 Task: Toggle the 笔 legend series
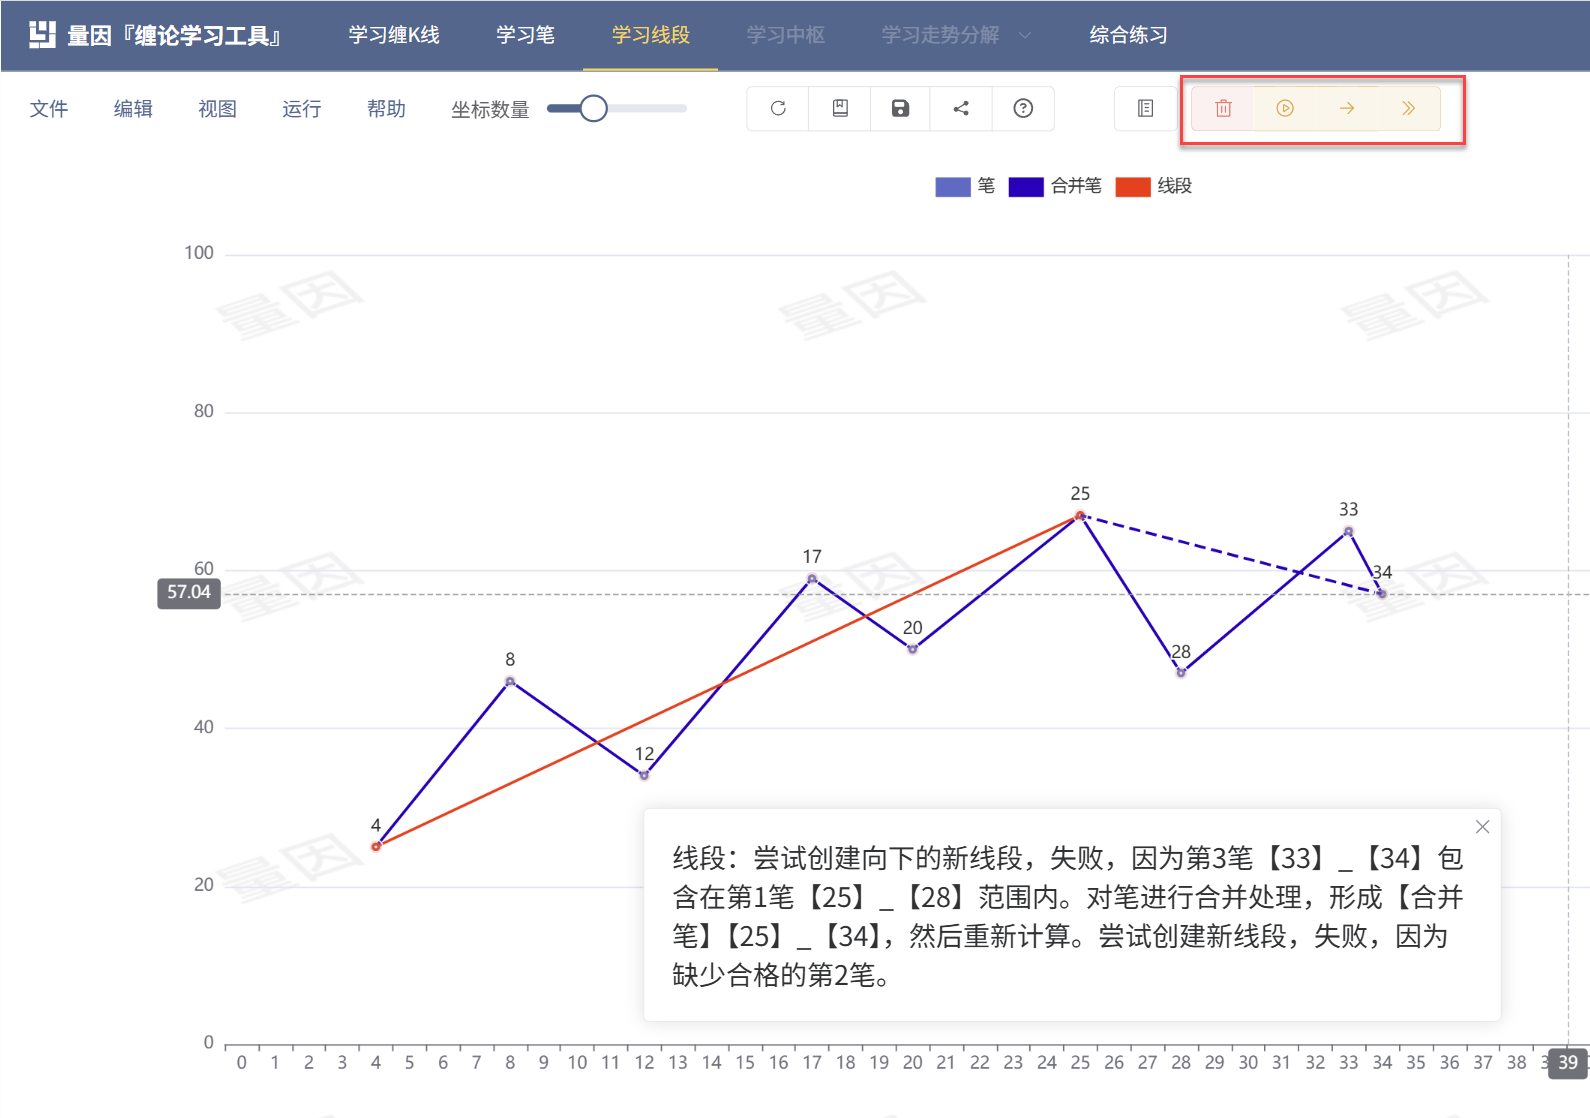pos(965,186)
